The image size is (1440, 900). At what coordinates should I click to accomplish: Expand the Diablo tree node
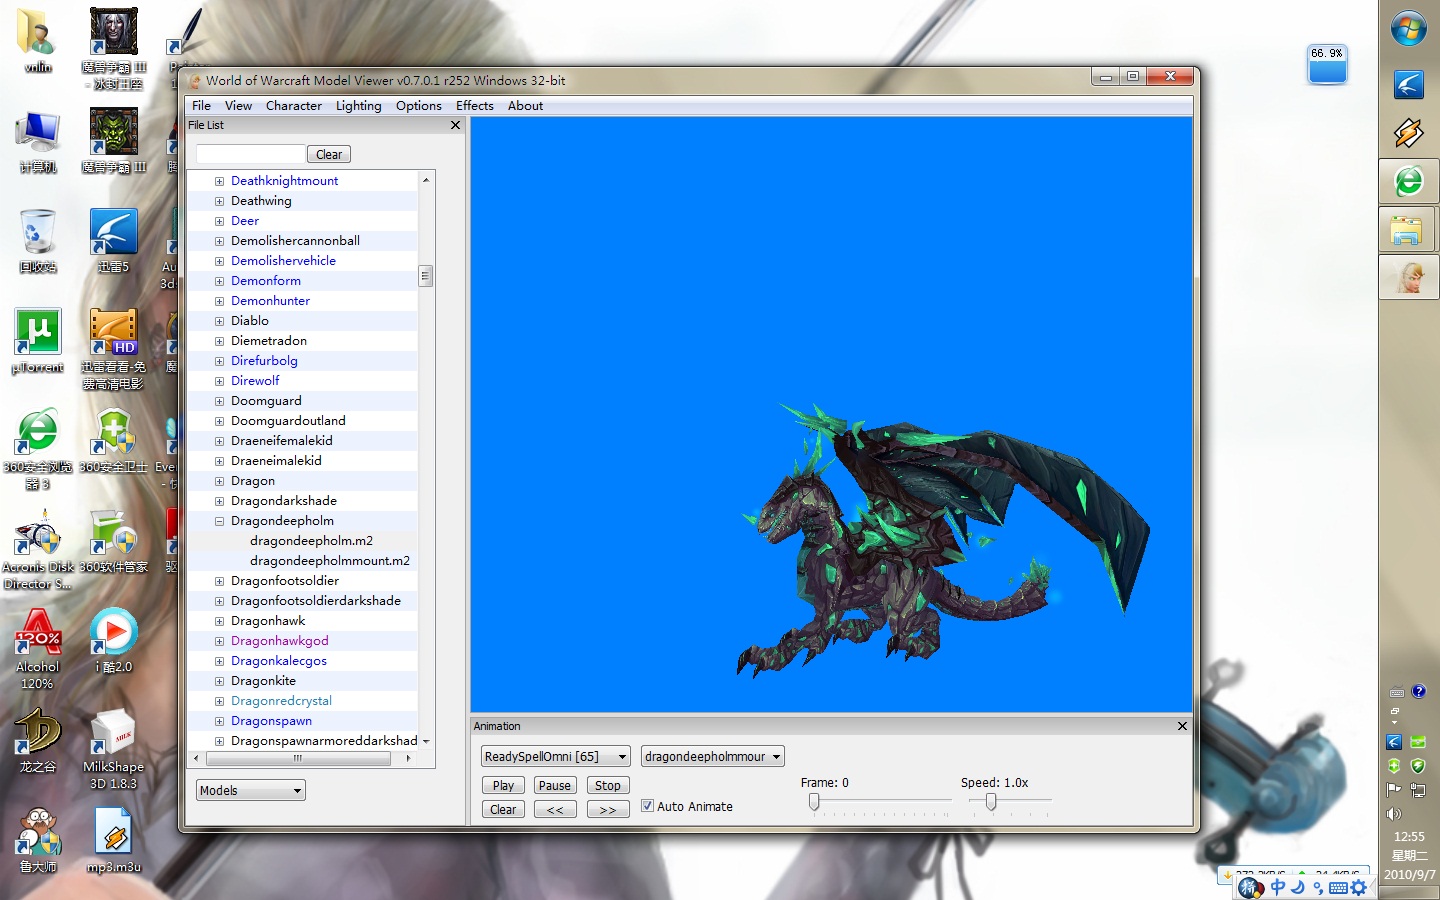(219, 321)
